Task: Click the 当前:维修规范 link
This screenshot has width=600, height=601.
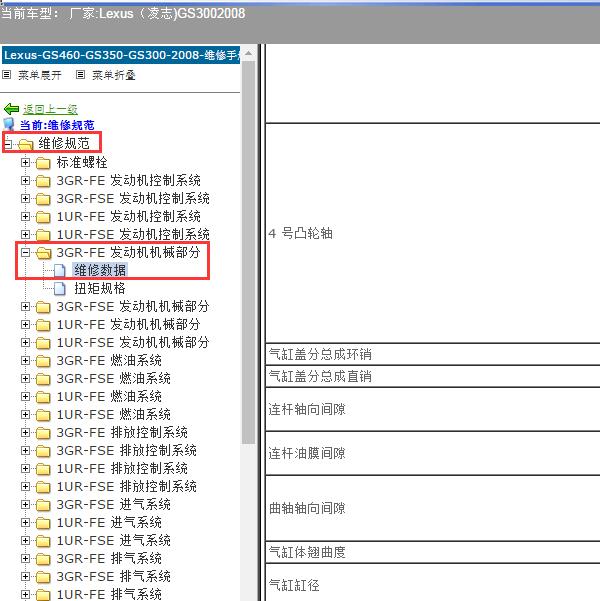Action: pyautogui.click(x=57, y=125)
